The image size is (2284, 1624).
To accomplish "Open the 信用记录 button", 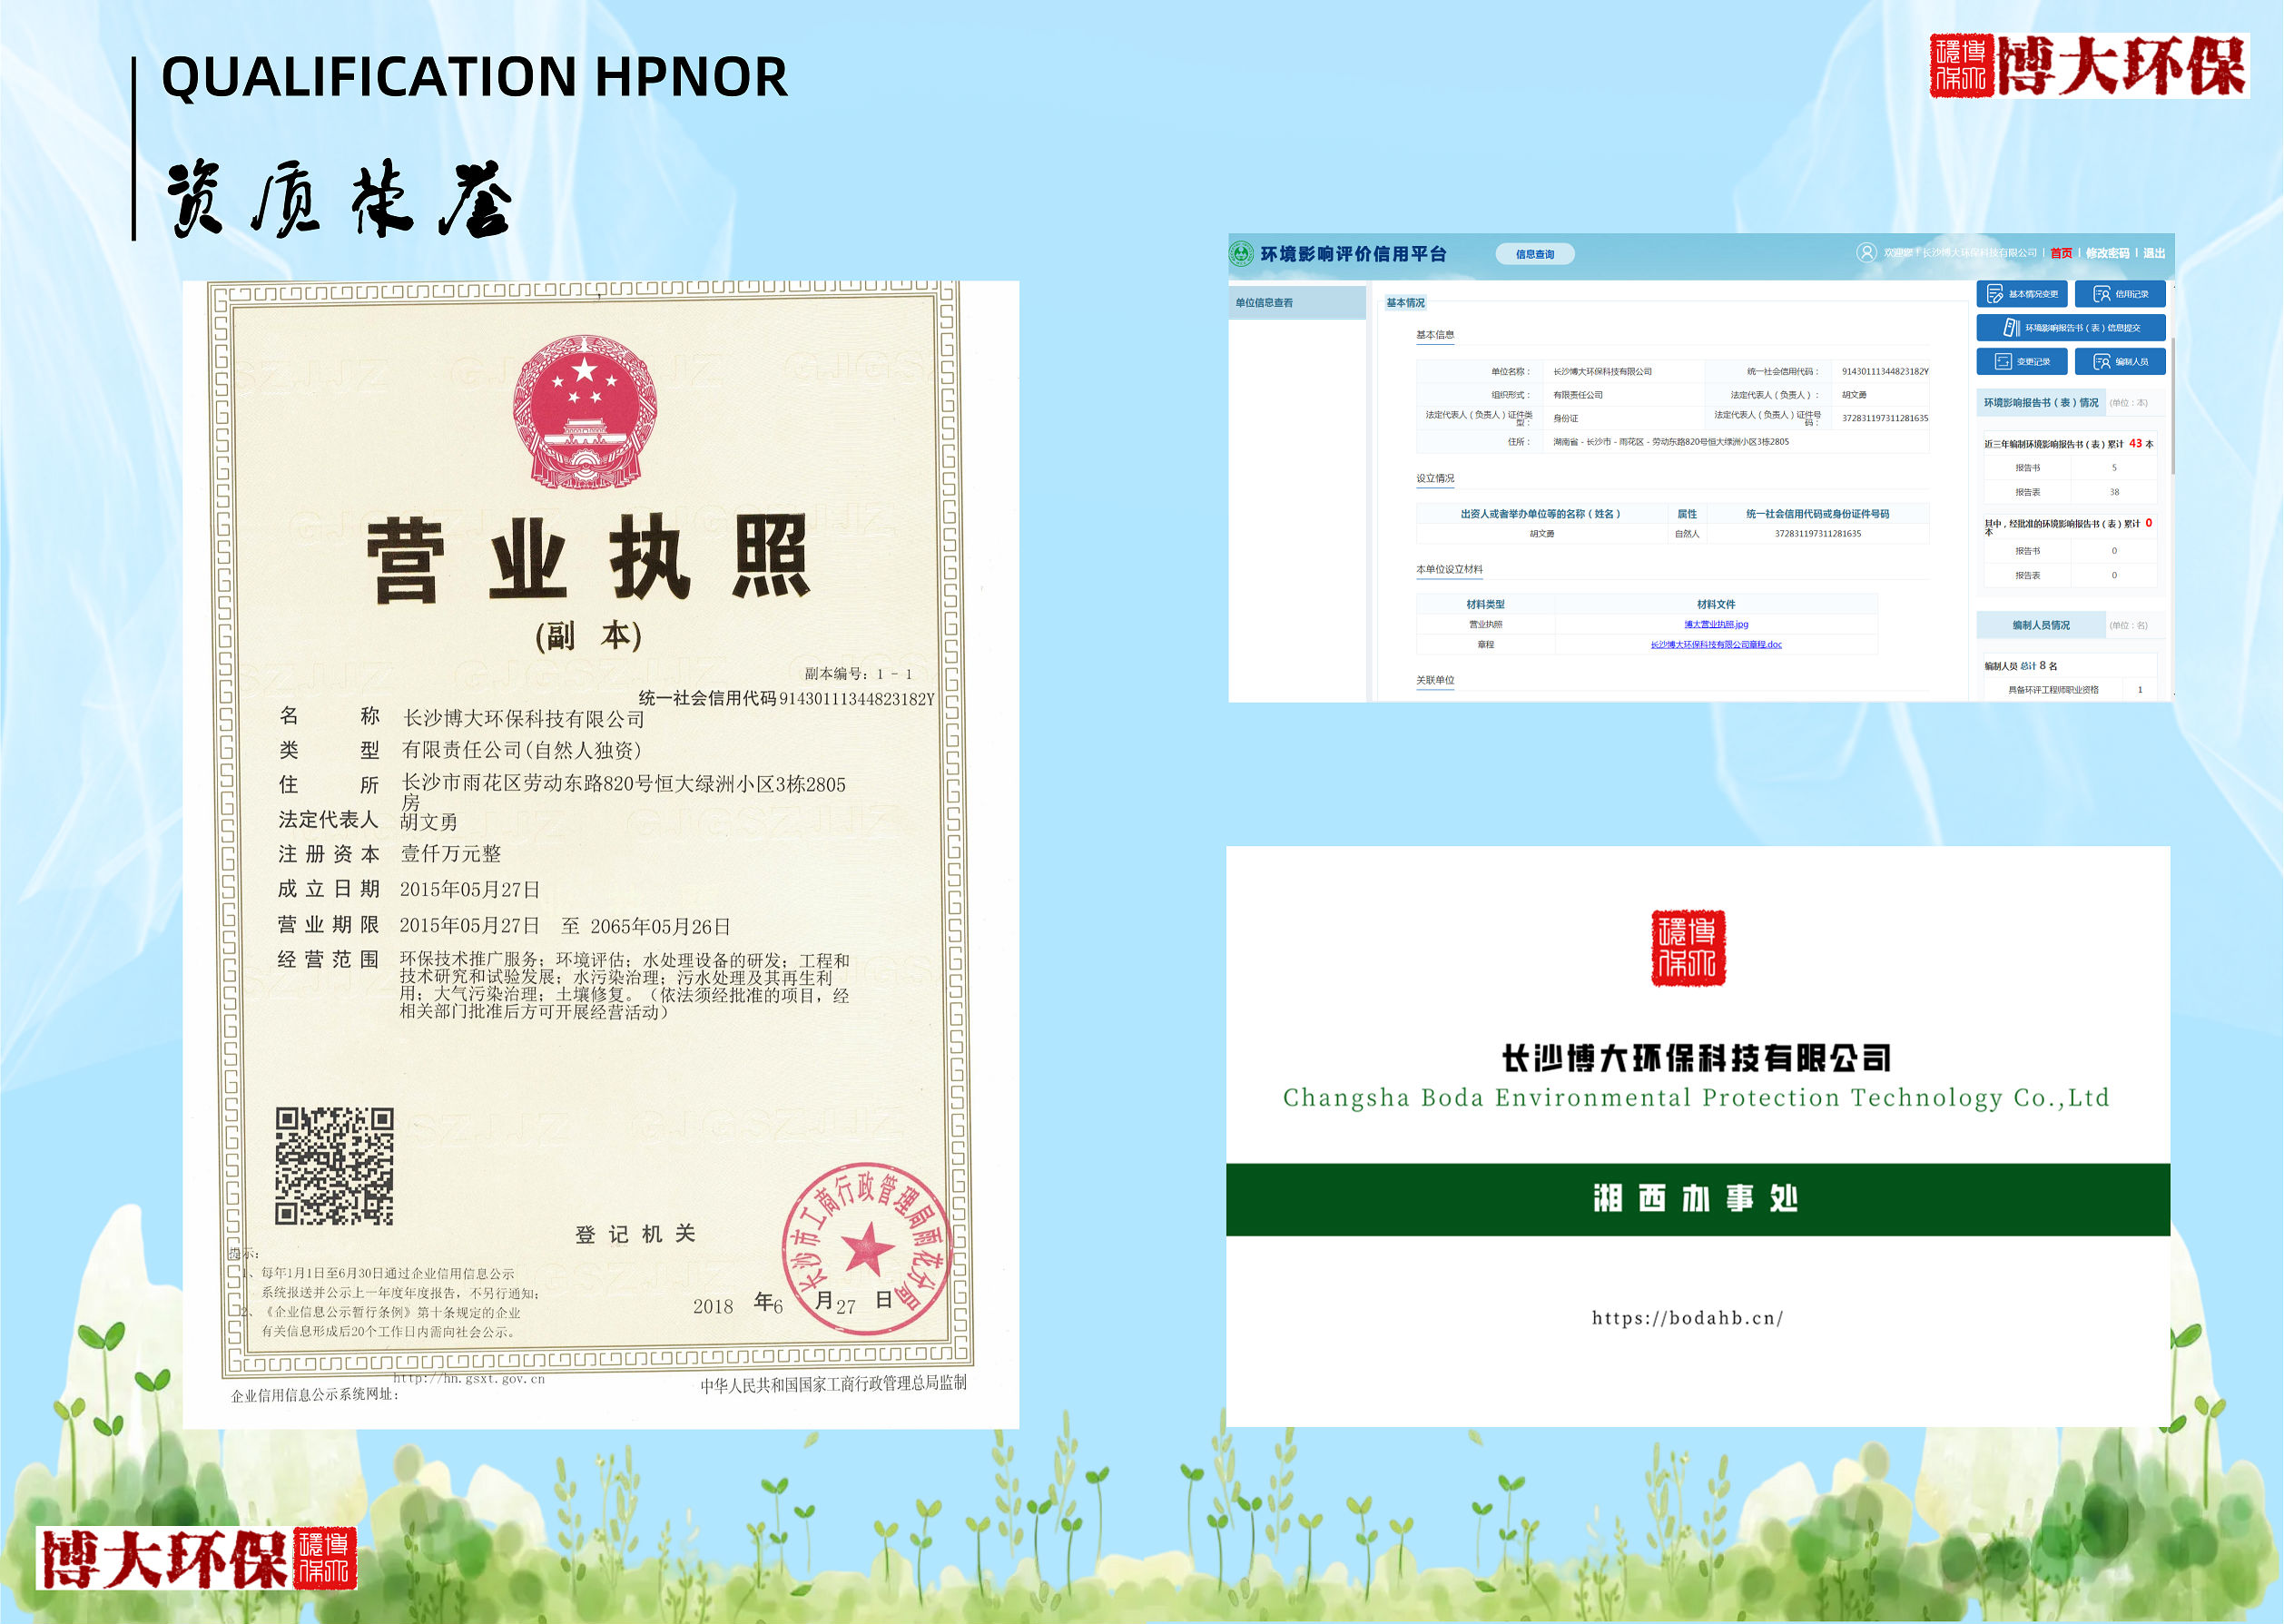I will pos(2120,294).
